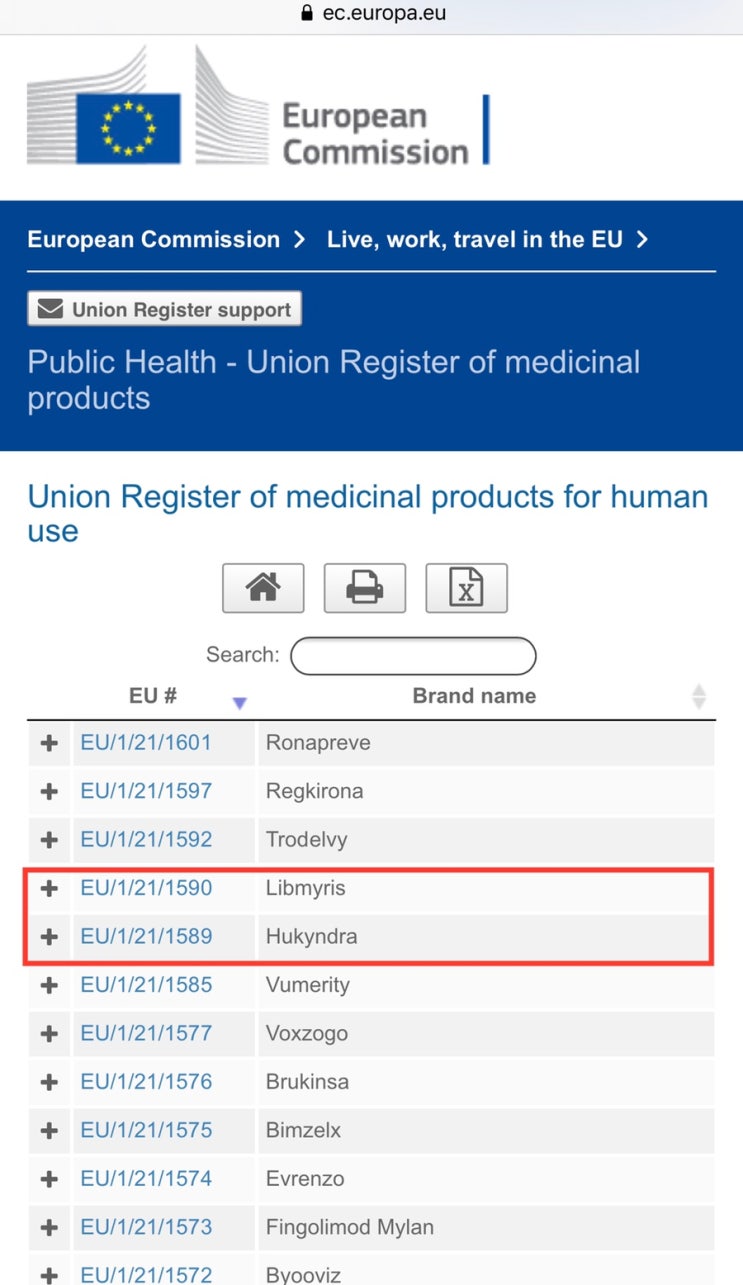743x1285 pixels.
Task: Expand the Fingolimod Mylan row
Action: 49,1228
